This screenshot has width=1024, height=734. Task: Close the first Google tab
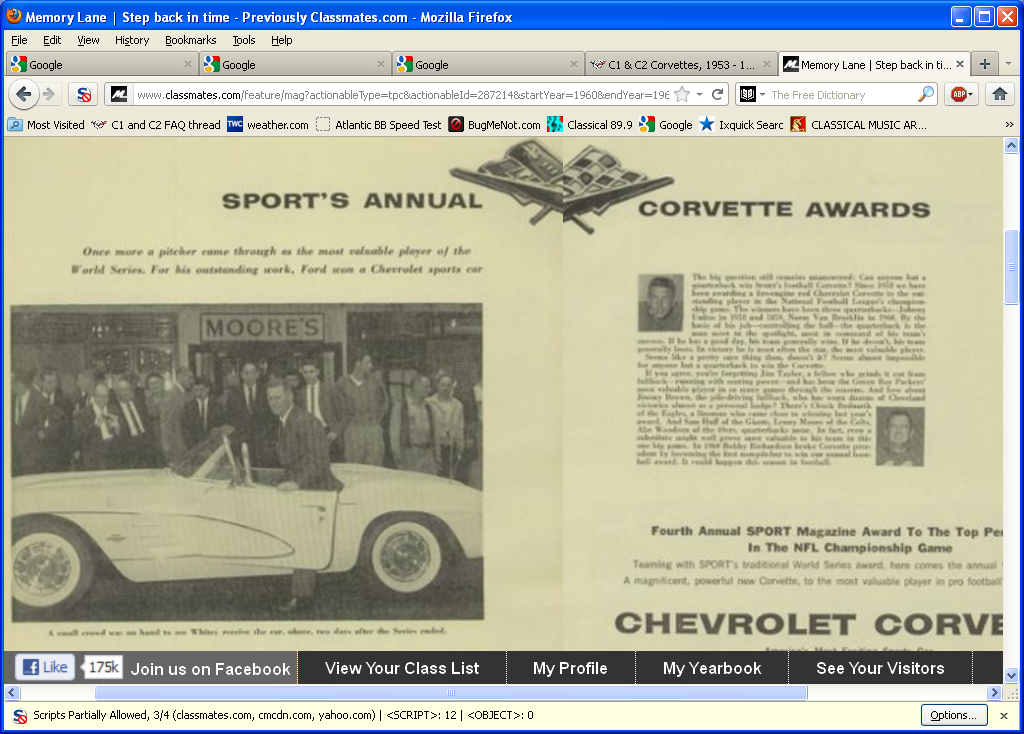[x=187, y=64]
